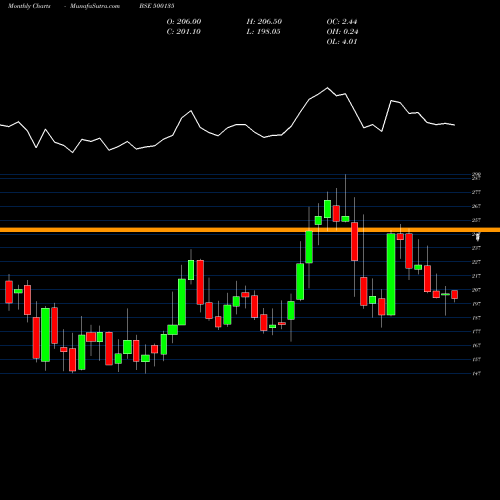Screen dimensions: 500x500
Task: Click the 267 price axis label
Action: pyautogui.click(x=476, y=206)
